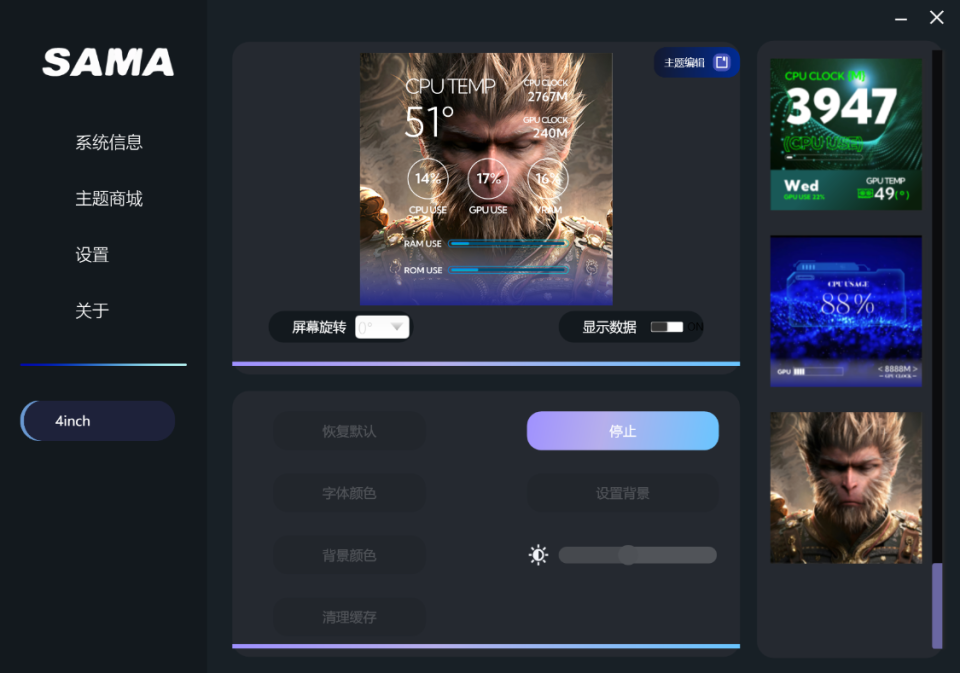Click 恢复默认 to restore defaults
This screenshot has width=960, height=673.
pos(349,431)
